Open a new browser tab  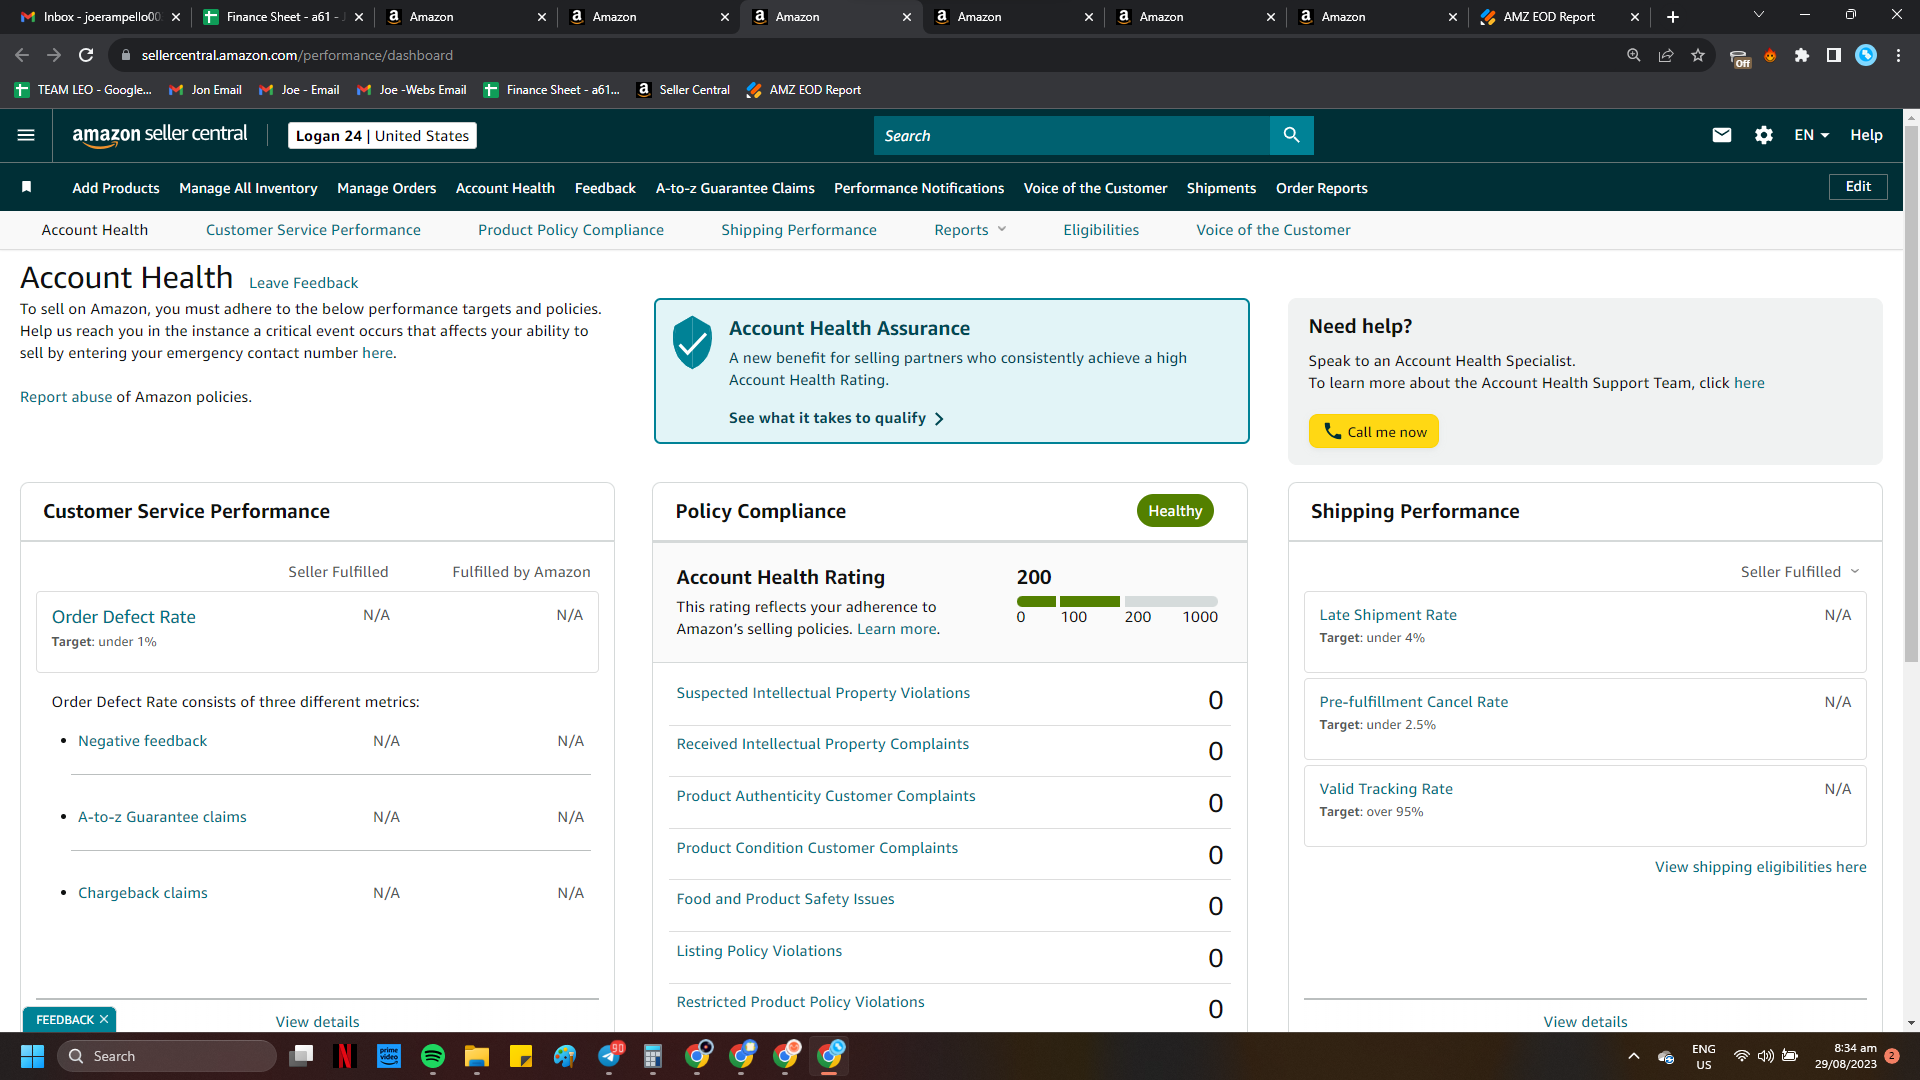(x=1673, y=17)
